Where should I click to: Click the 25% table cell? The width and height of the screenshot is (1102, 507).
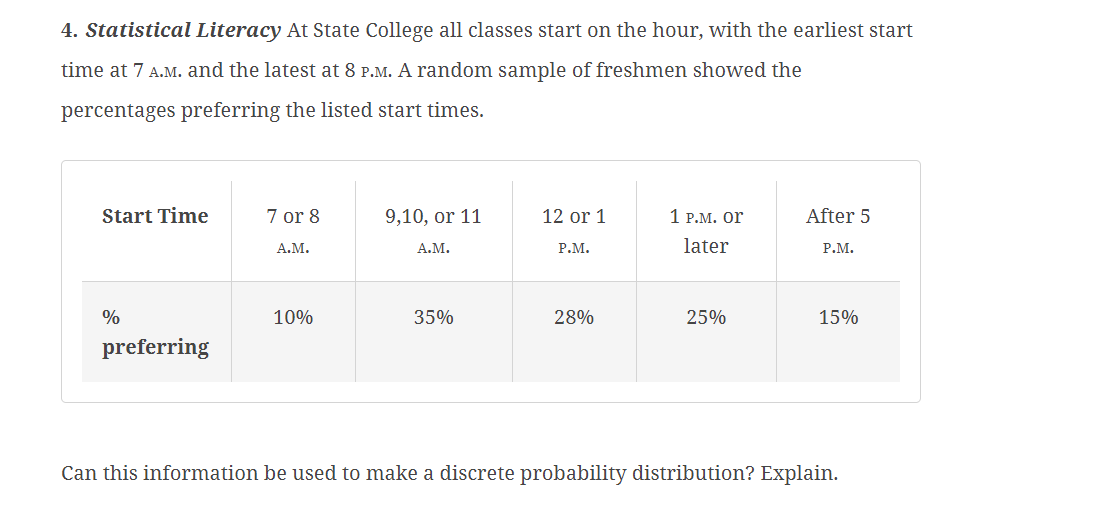706,332
